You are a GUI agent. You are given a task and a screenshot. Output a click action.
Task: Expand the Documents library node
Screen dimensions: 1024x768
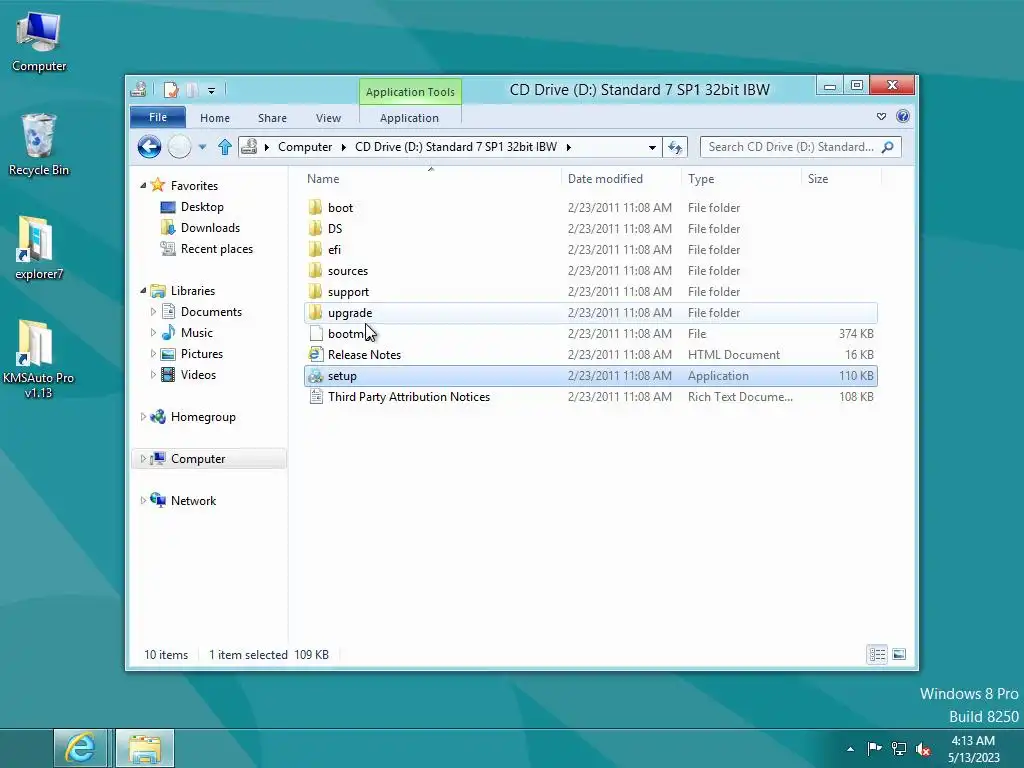153,312
